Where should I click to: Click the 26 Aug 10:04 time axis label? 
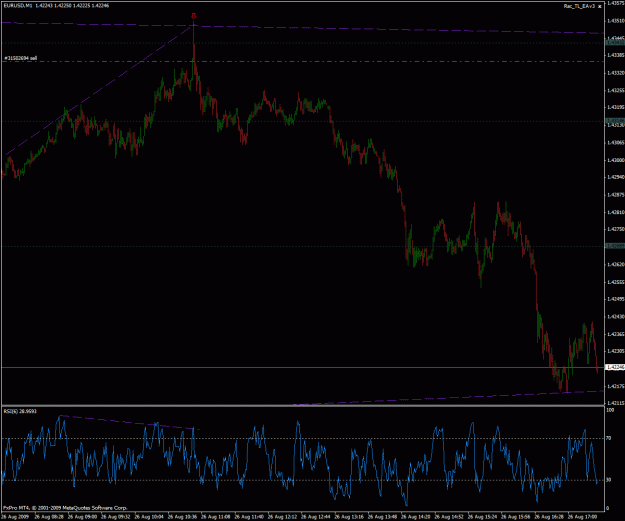tap(149, 517)
